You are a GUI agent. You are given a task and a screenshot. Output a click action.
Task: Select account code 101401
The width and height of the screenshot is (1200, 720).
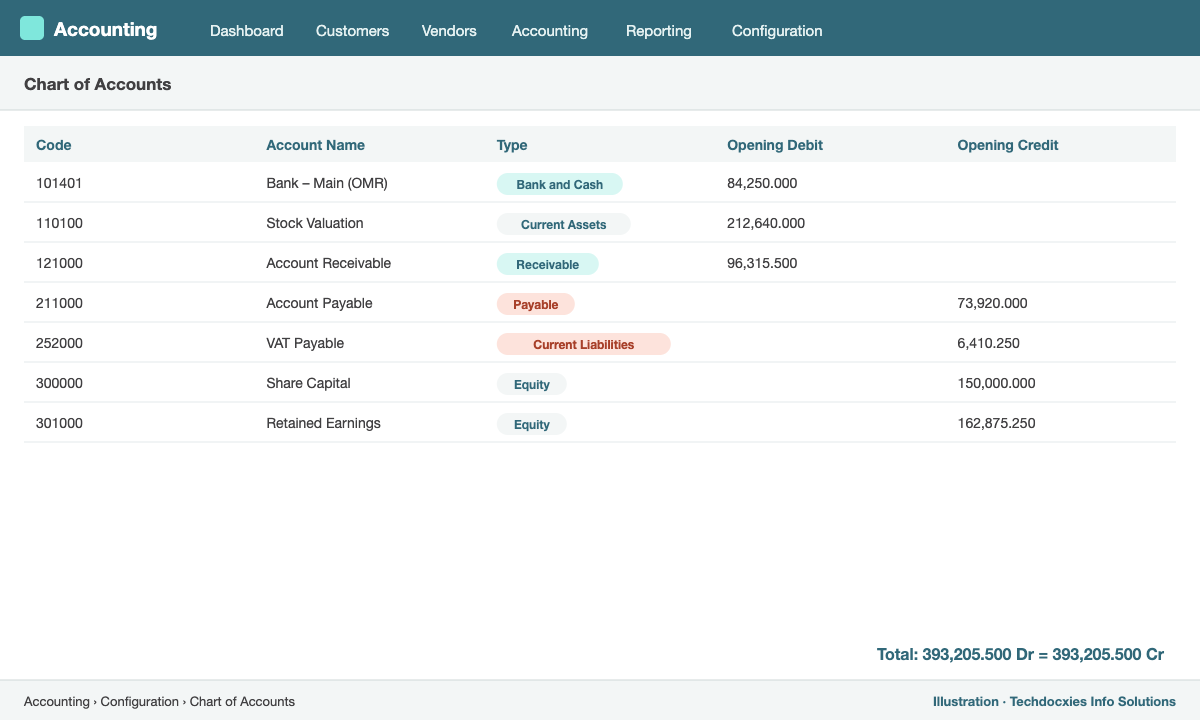[59, 183]
